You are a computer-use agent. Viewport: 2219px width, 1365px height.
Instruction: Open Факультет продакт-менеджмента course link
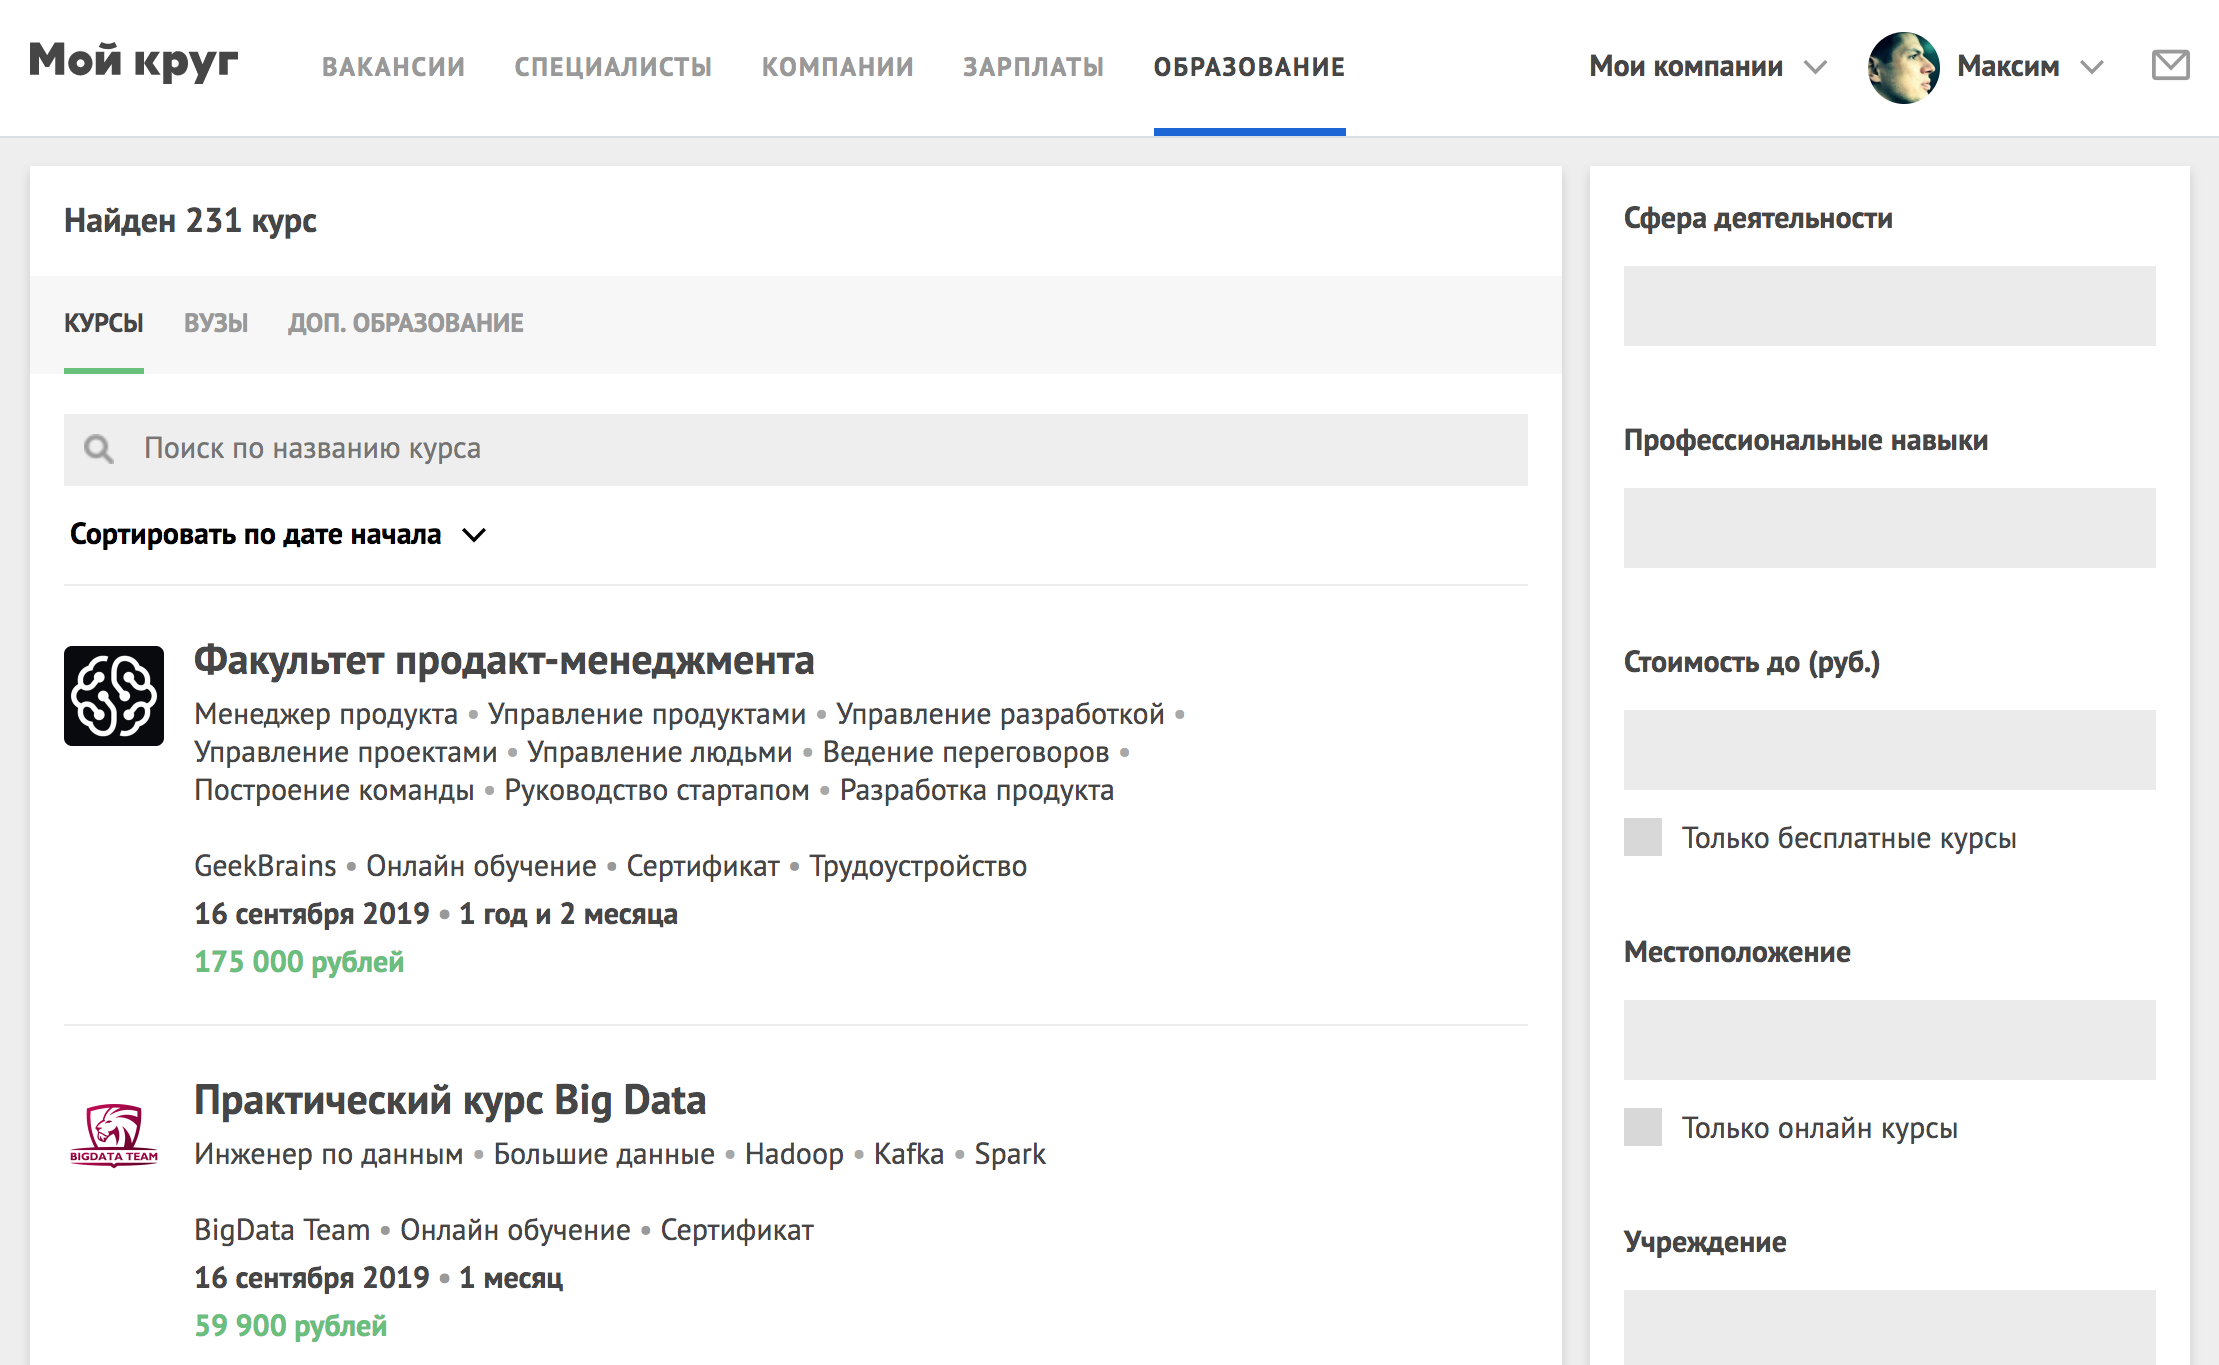(504, 661)
